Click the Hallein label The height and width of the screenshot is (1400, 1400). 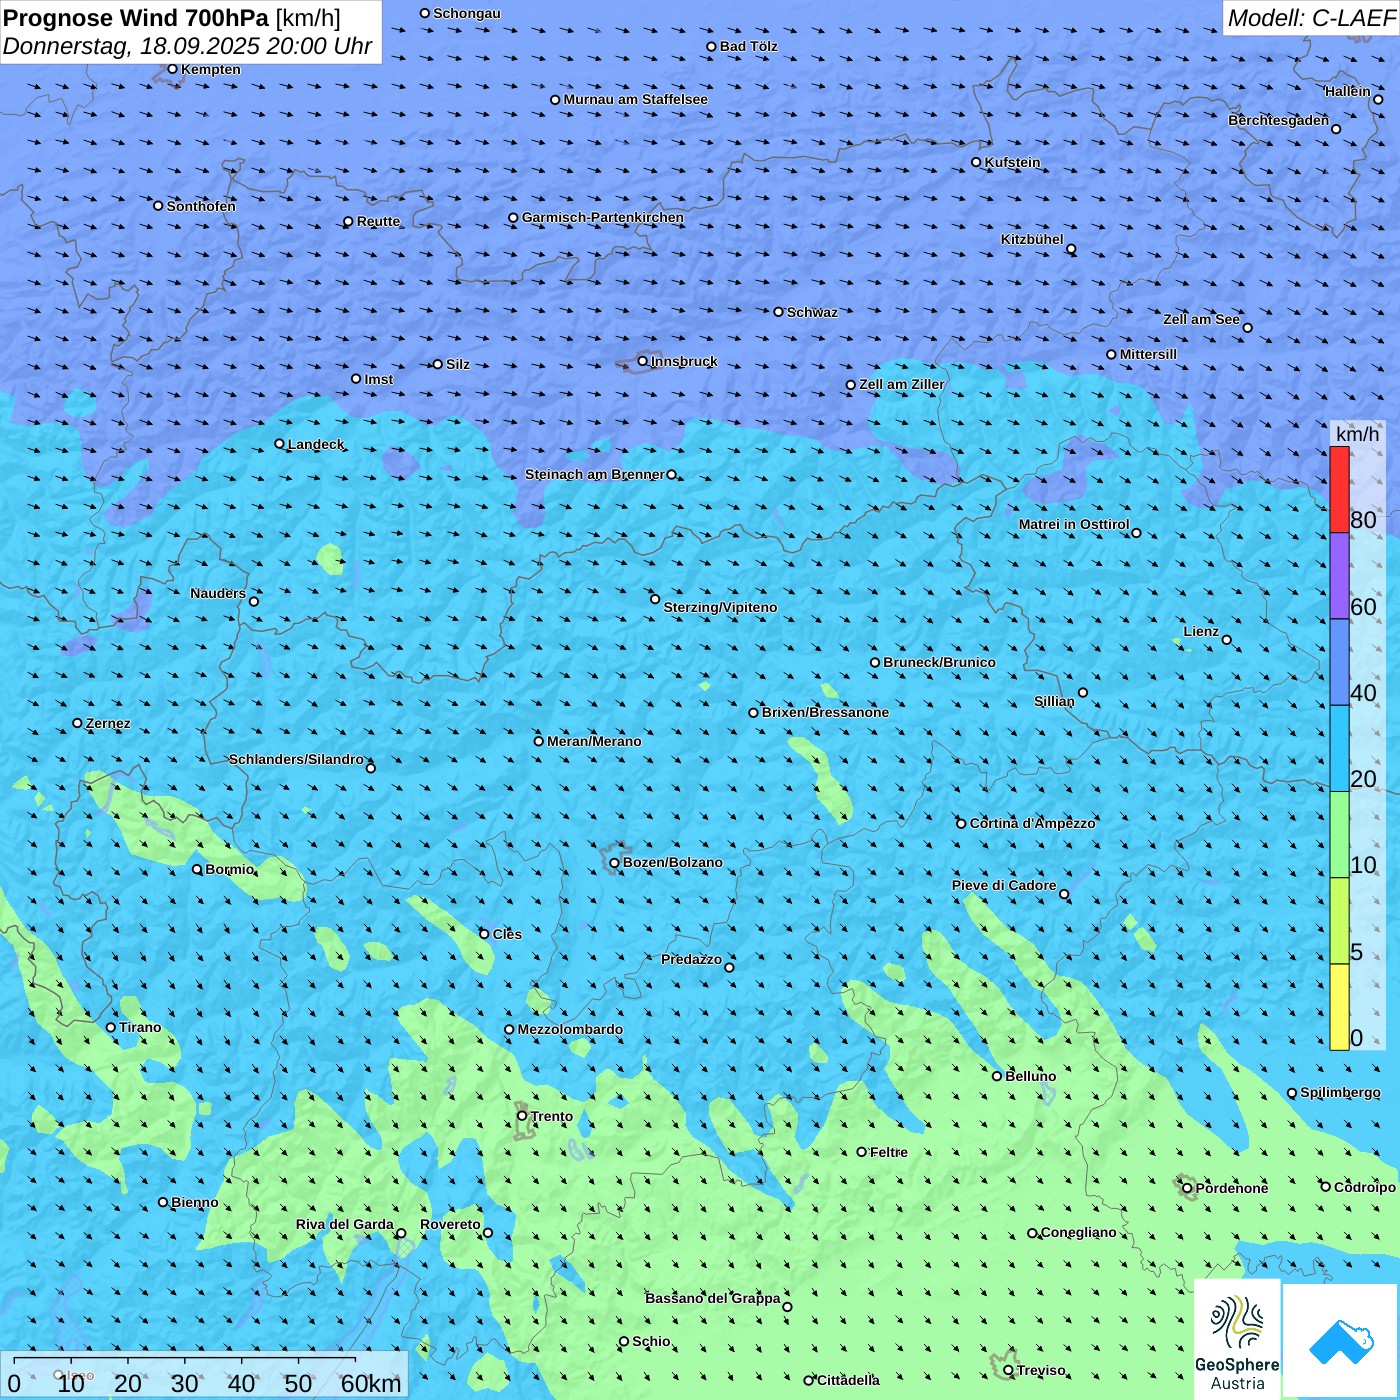[x=1348, y=91]
